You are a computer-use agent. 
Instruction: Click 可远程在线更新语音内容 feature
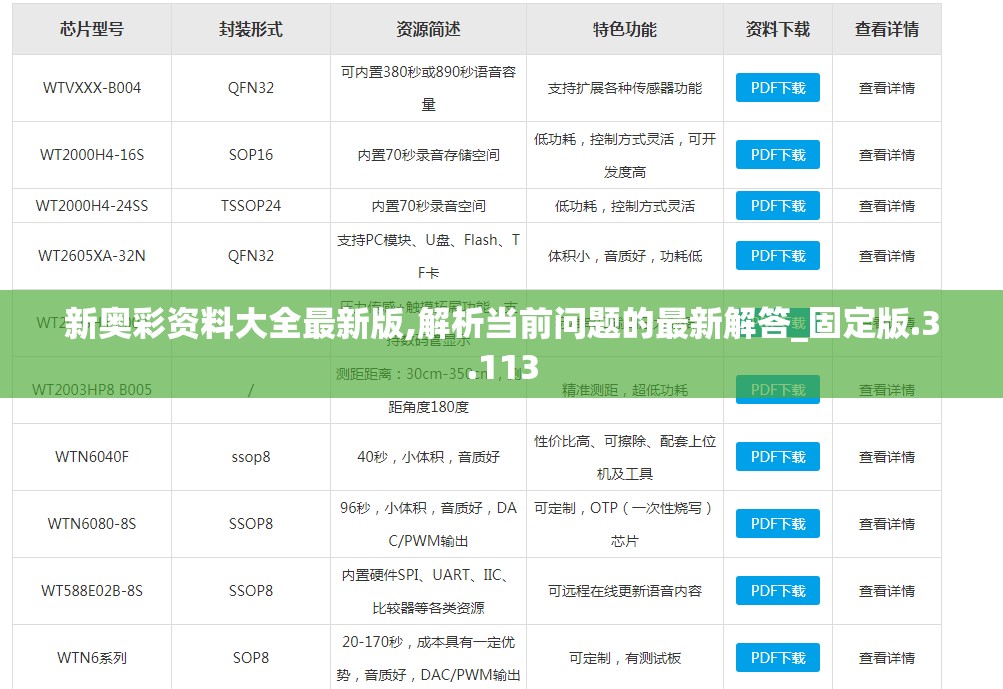point(625,591)
